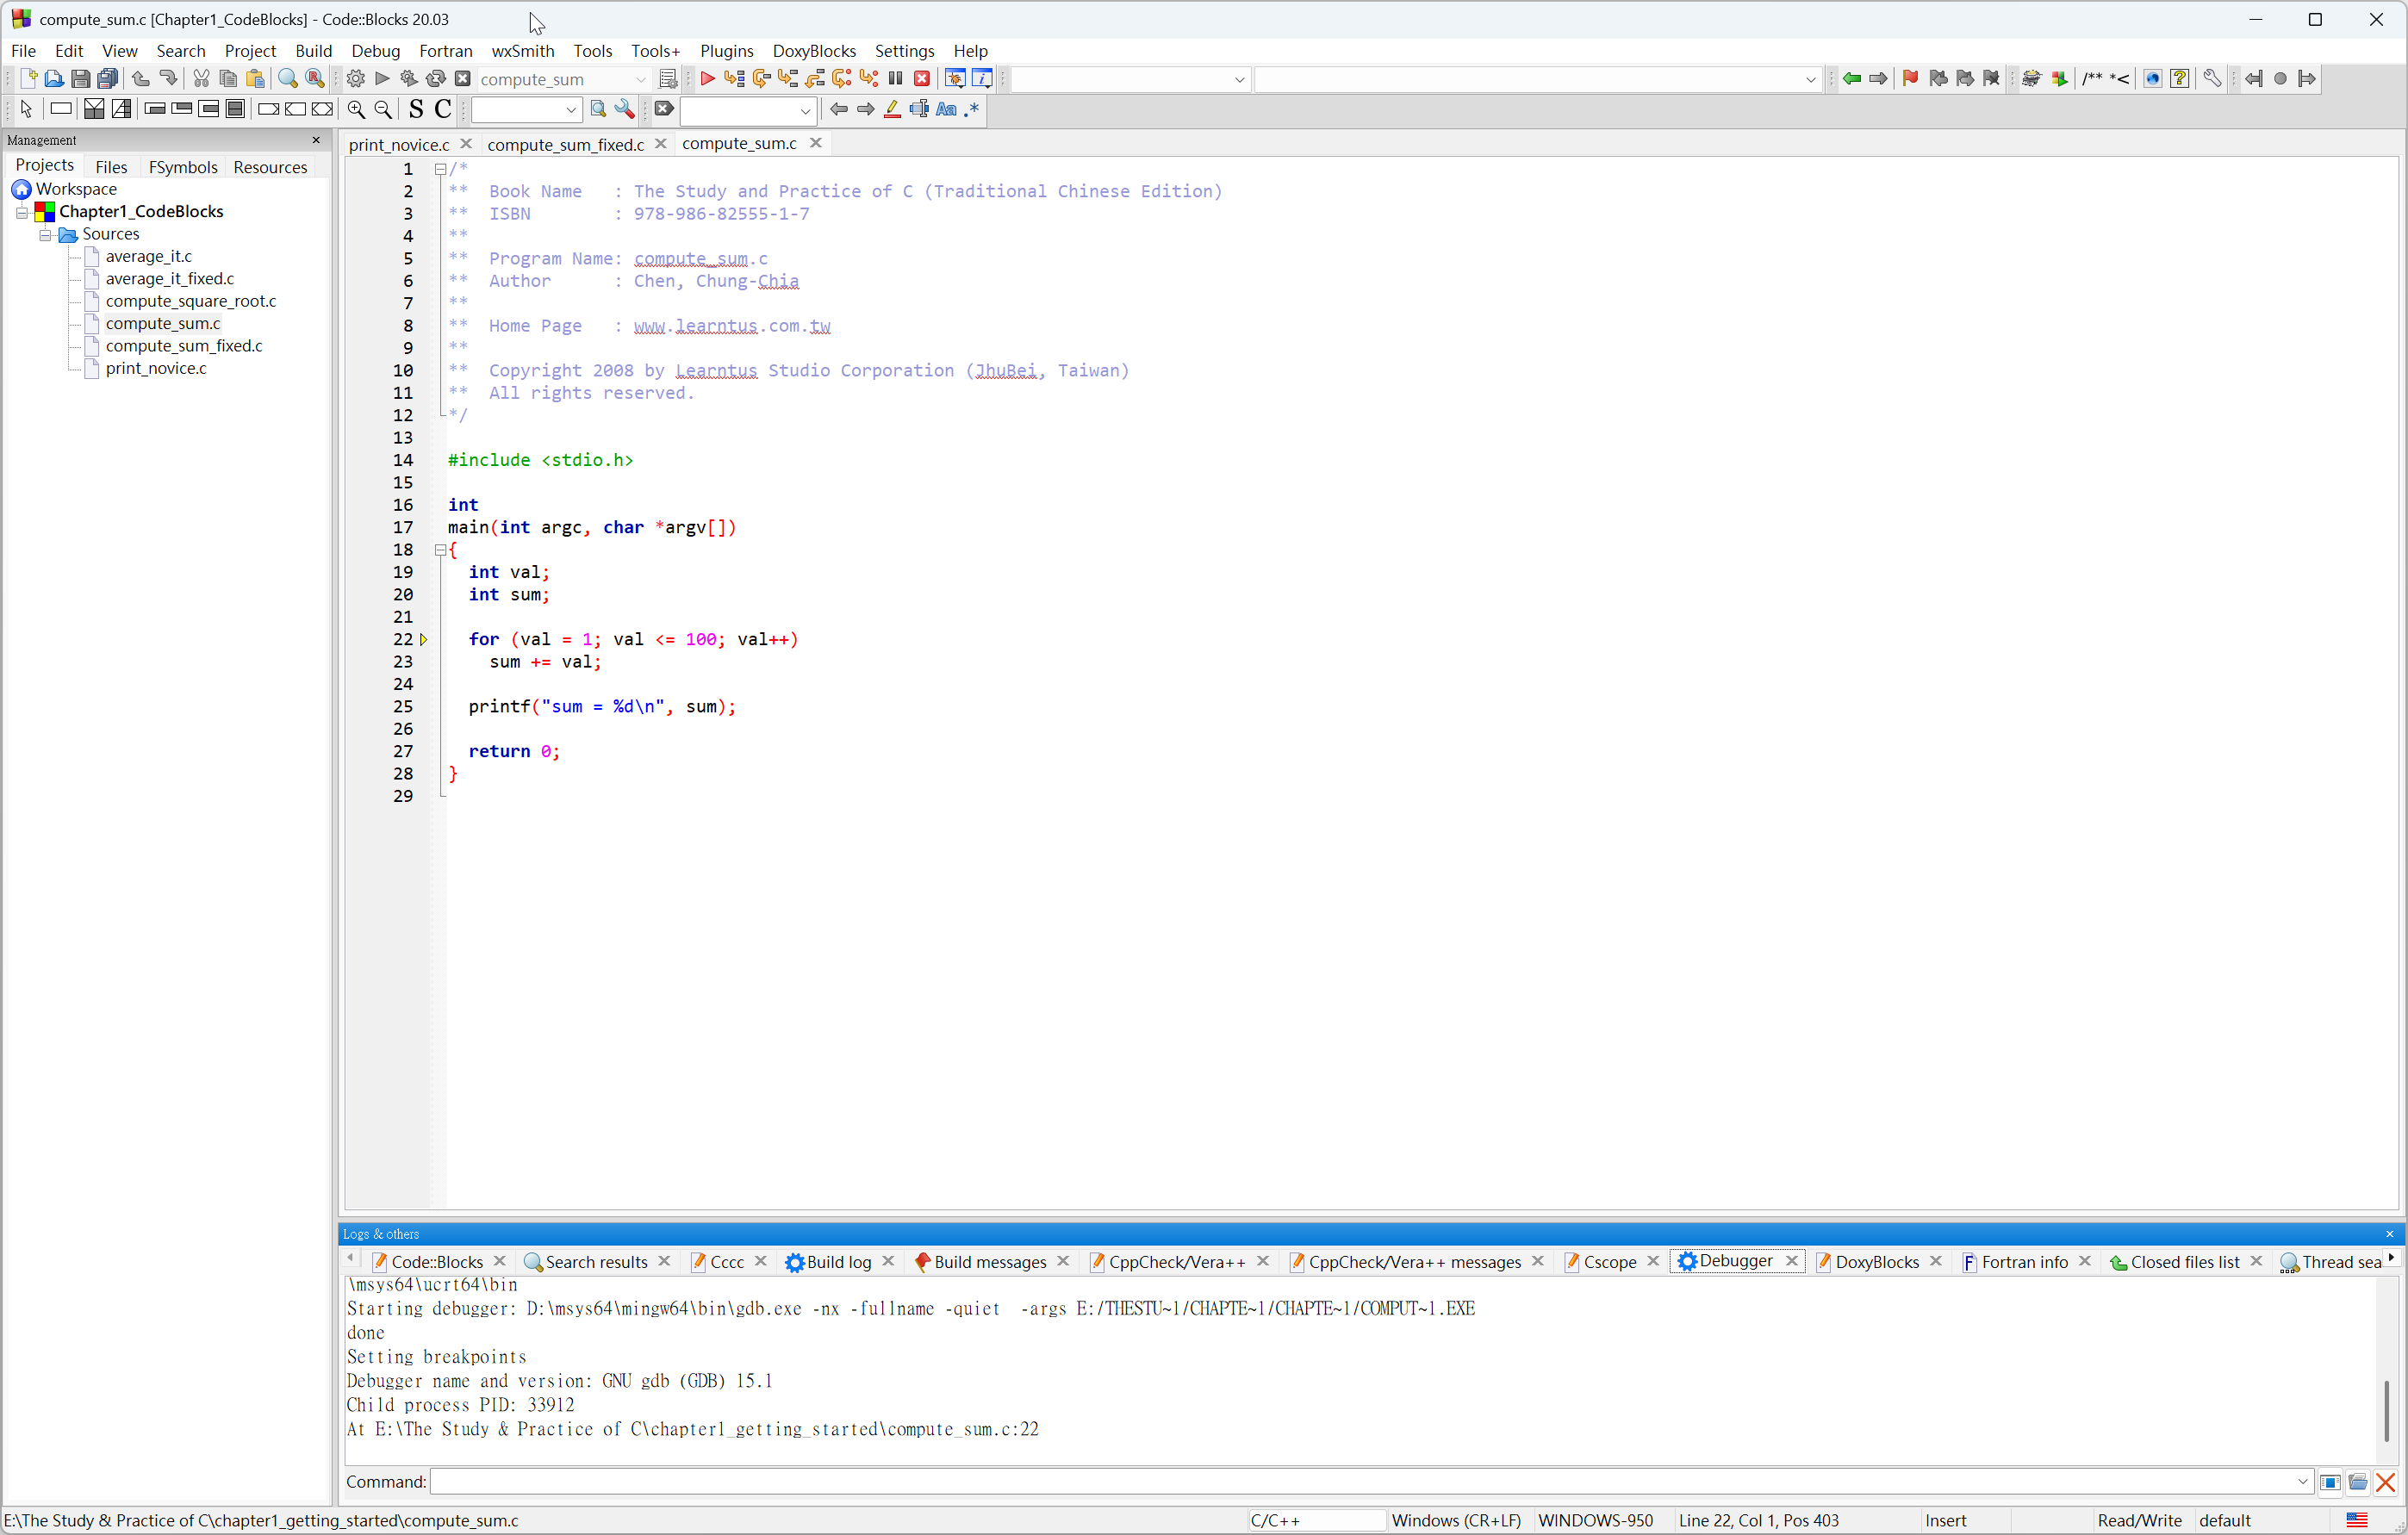Screen dimensions: 2408x1535
Task: Click the Save all files icon
Action: pos(108,79)
